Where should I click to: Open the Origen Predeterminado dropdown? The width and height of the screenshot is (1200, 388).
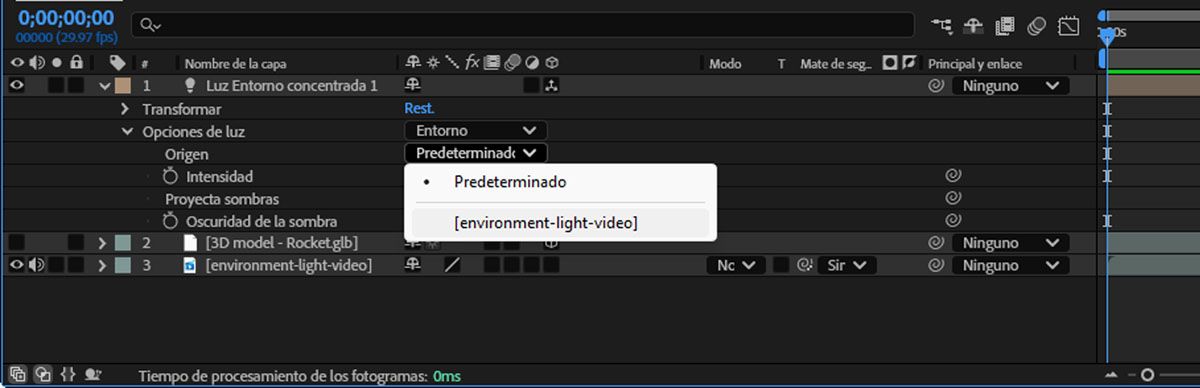click(476, 153)
